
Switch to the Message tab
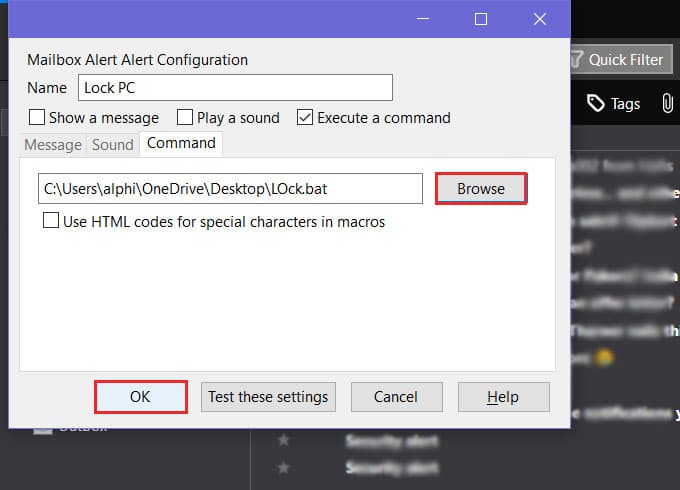(x=53, y=145)
